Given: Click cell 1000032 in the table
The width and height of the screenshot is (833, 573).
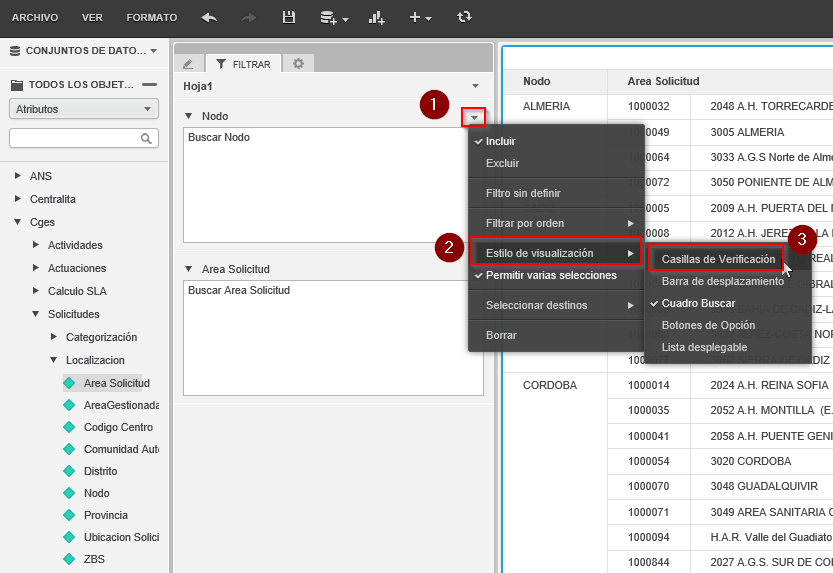Looking at the screenshot, I should tap(649, 106).
